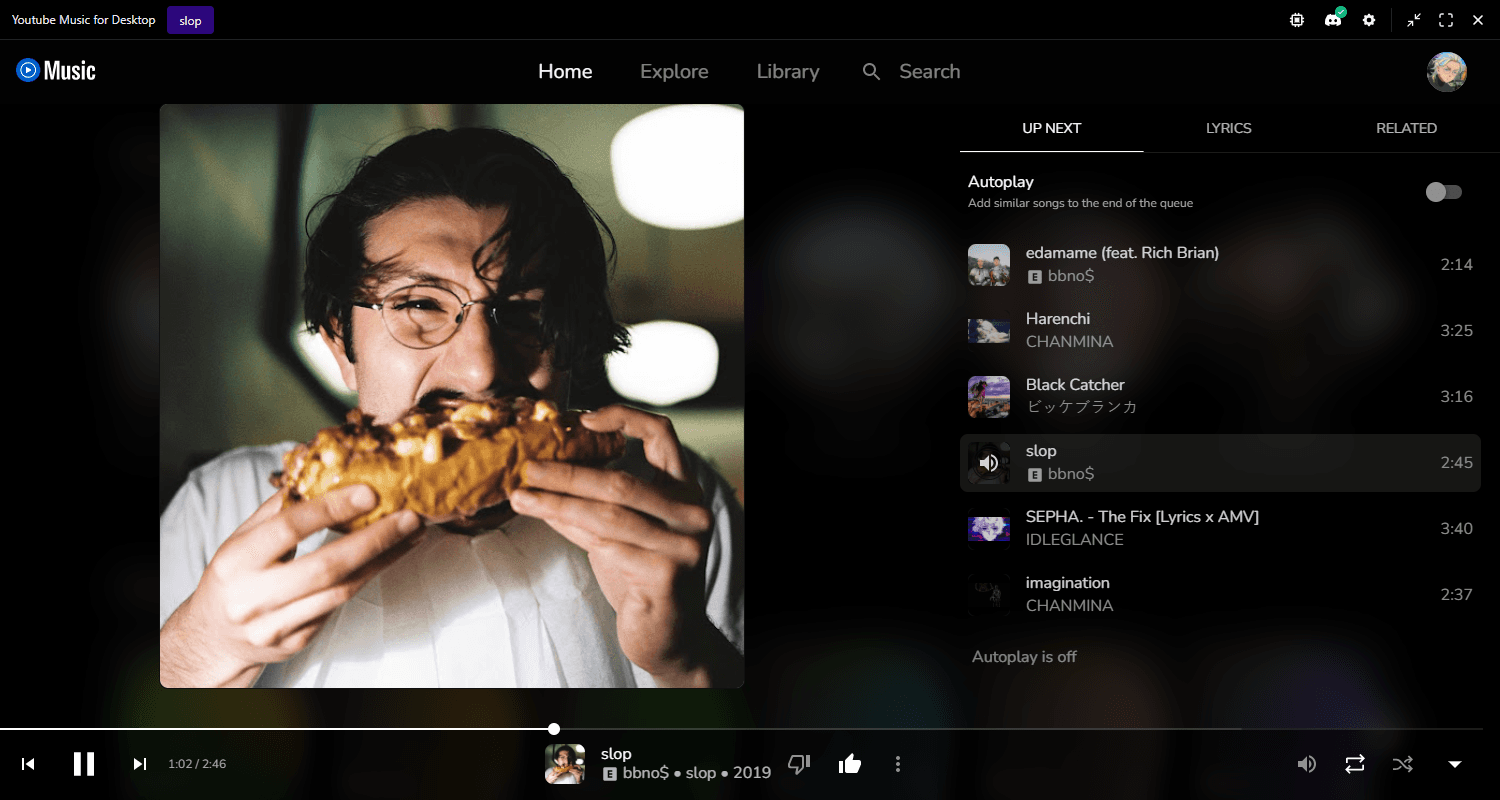This screenshot has width=1500, height=800.
Task: Click the Harenchi thumbnail in queue
Action: pyautogui.click(x=989, y=331)
